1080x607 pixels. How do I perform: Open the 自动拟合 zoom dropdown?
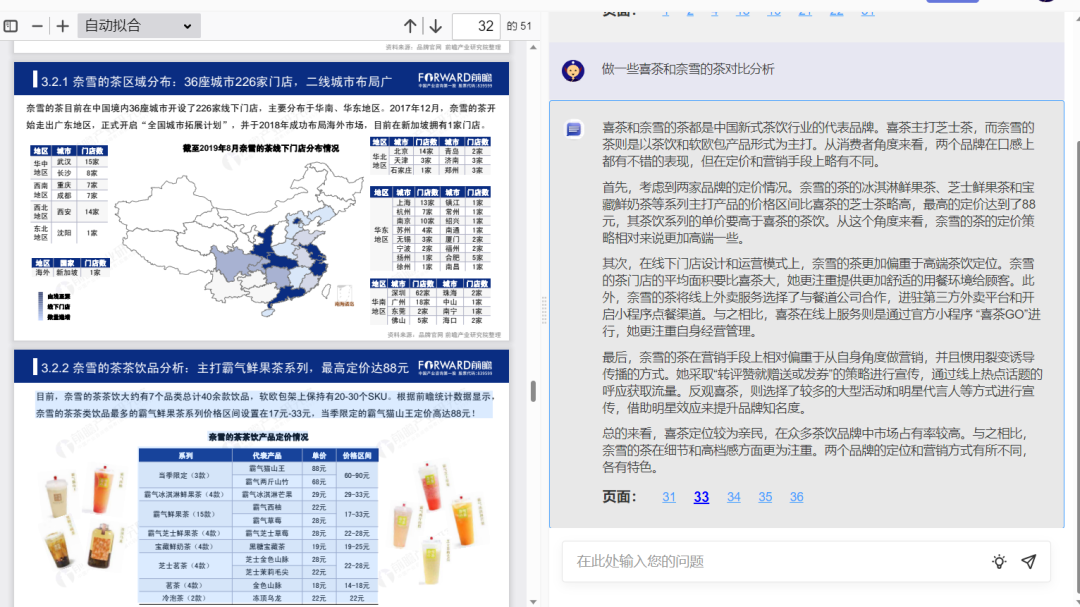pos(139,26)
